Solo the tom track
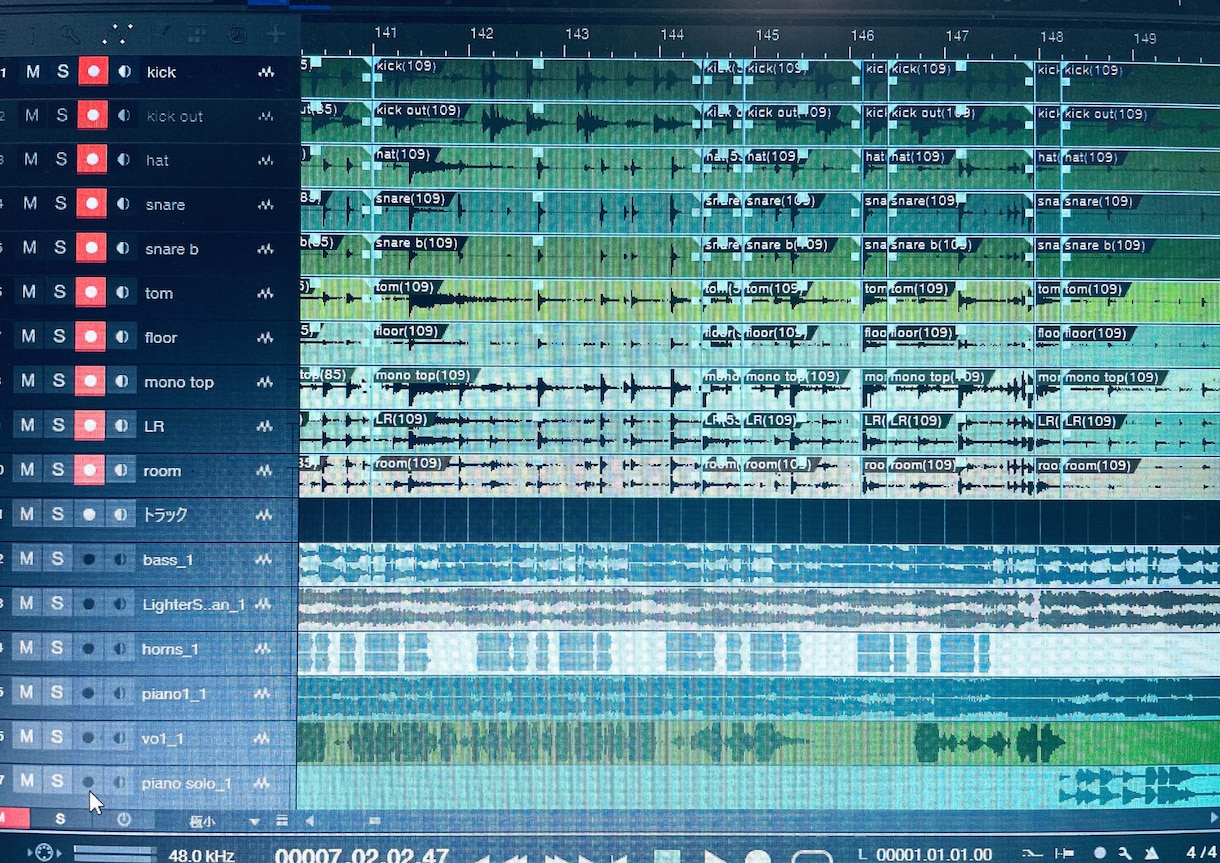1220x863 pixels. click(60, 292)
